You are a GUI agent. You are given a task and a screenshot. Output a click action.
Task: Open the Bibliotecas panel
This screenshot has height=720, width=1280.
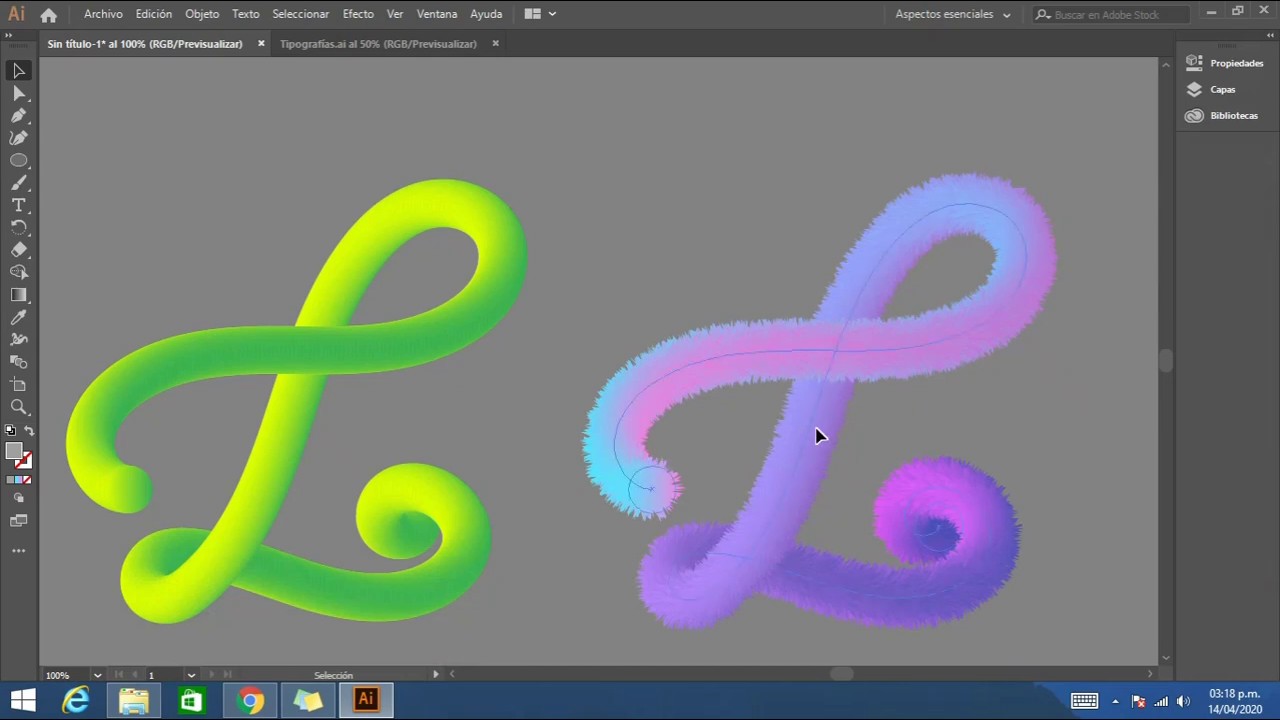1222,115
